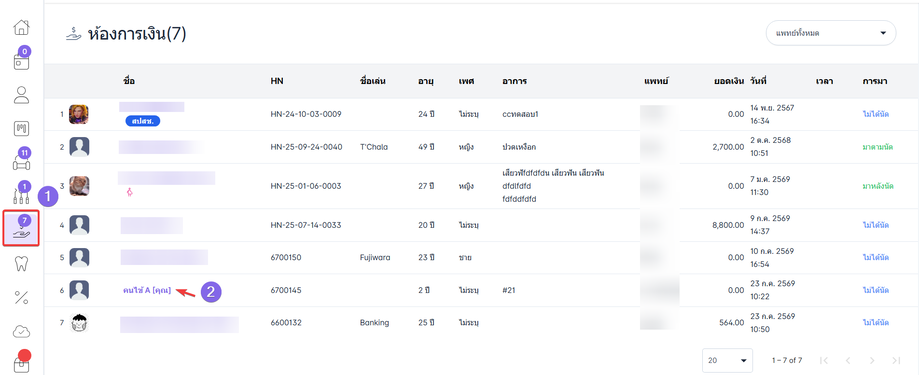This screenshot has height=375, width=919.
Task: Click the ยอดเงิน column header
Action: [729, 81]
